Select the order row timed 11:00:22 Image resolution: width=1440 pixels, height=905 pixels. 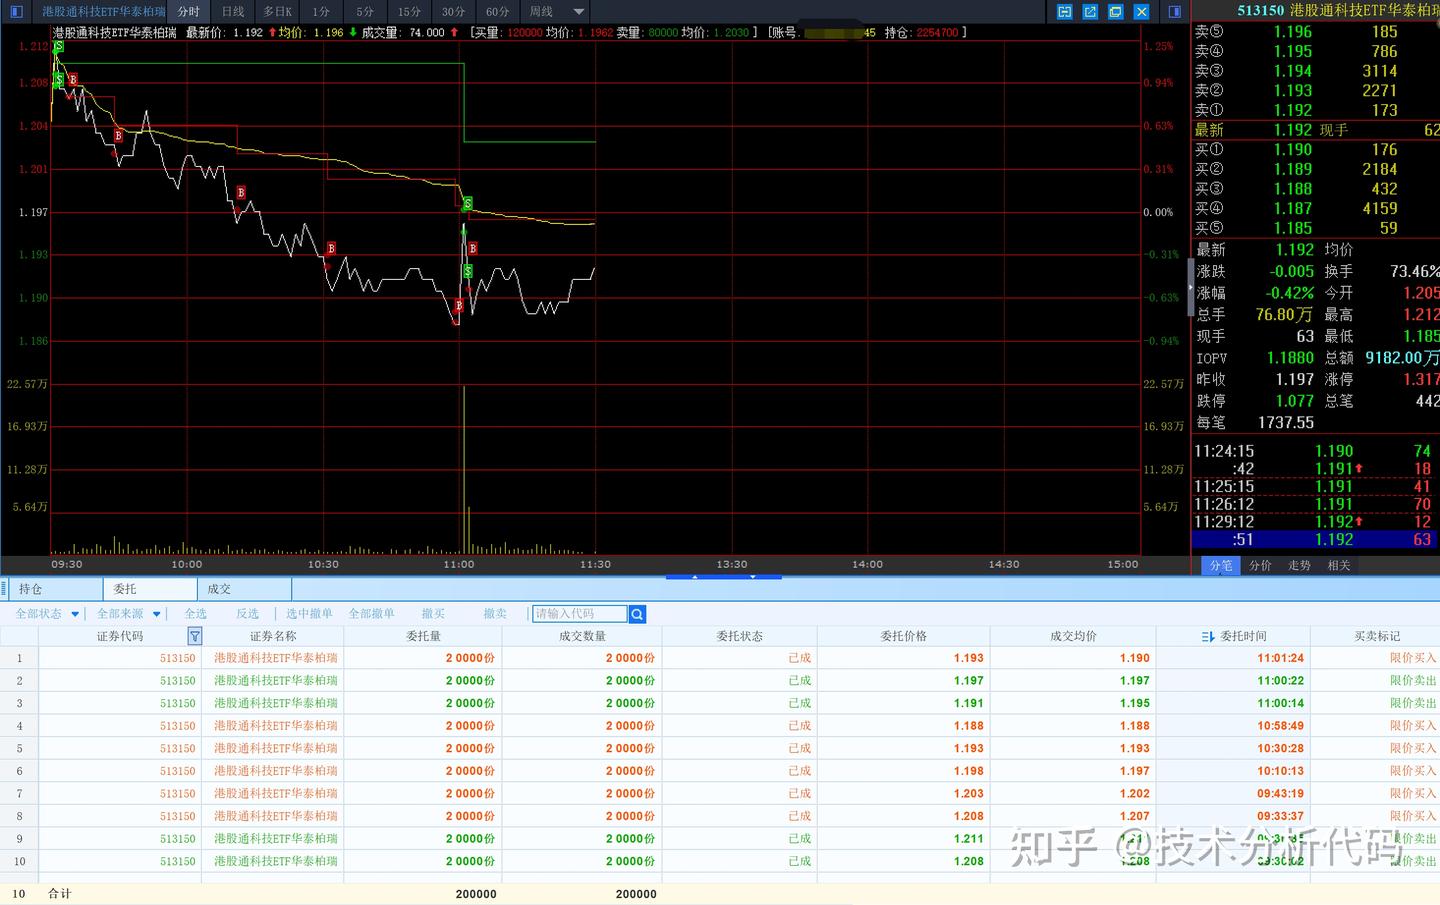pos(720,681)
